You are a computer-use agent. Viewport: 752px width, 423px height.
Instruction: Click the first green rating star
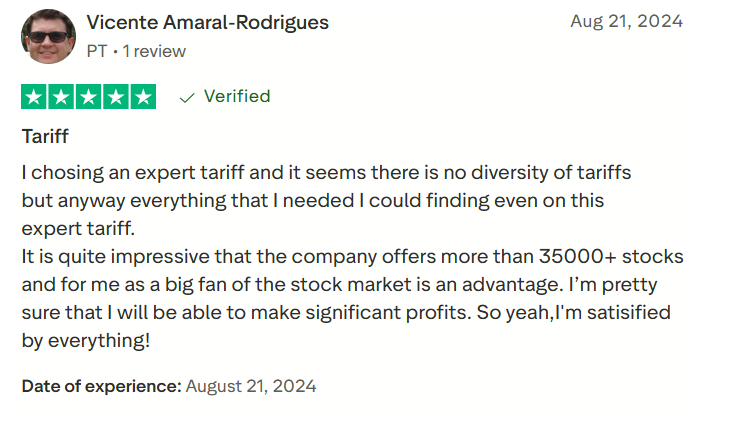pos(34,97)
